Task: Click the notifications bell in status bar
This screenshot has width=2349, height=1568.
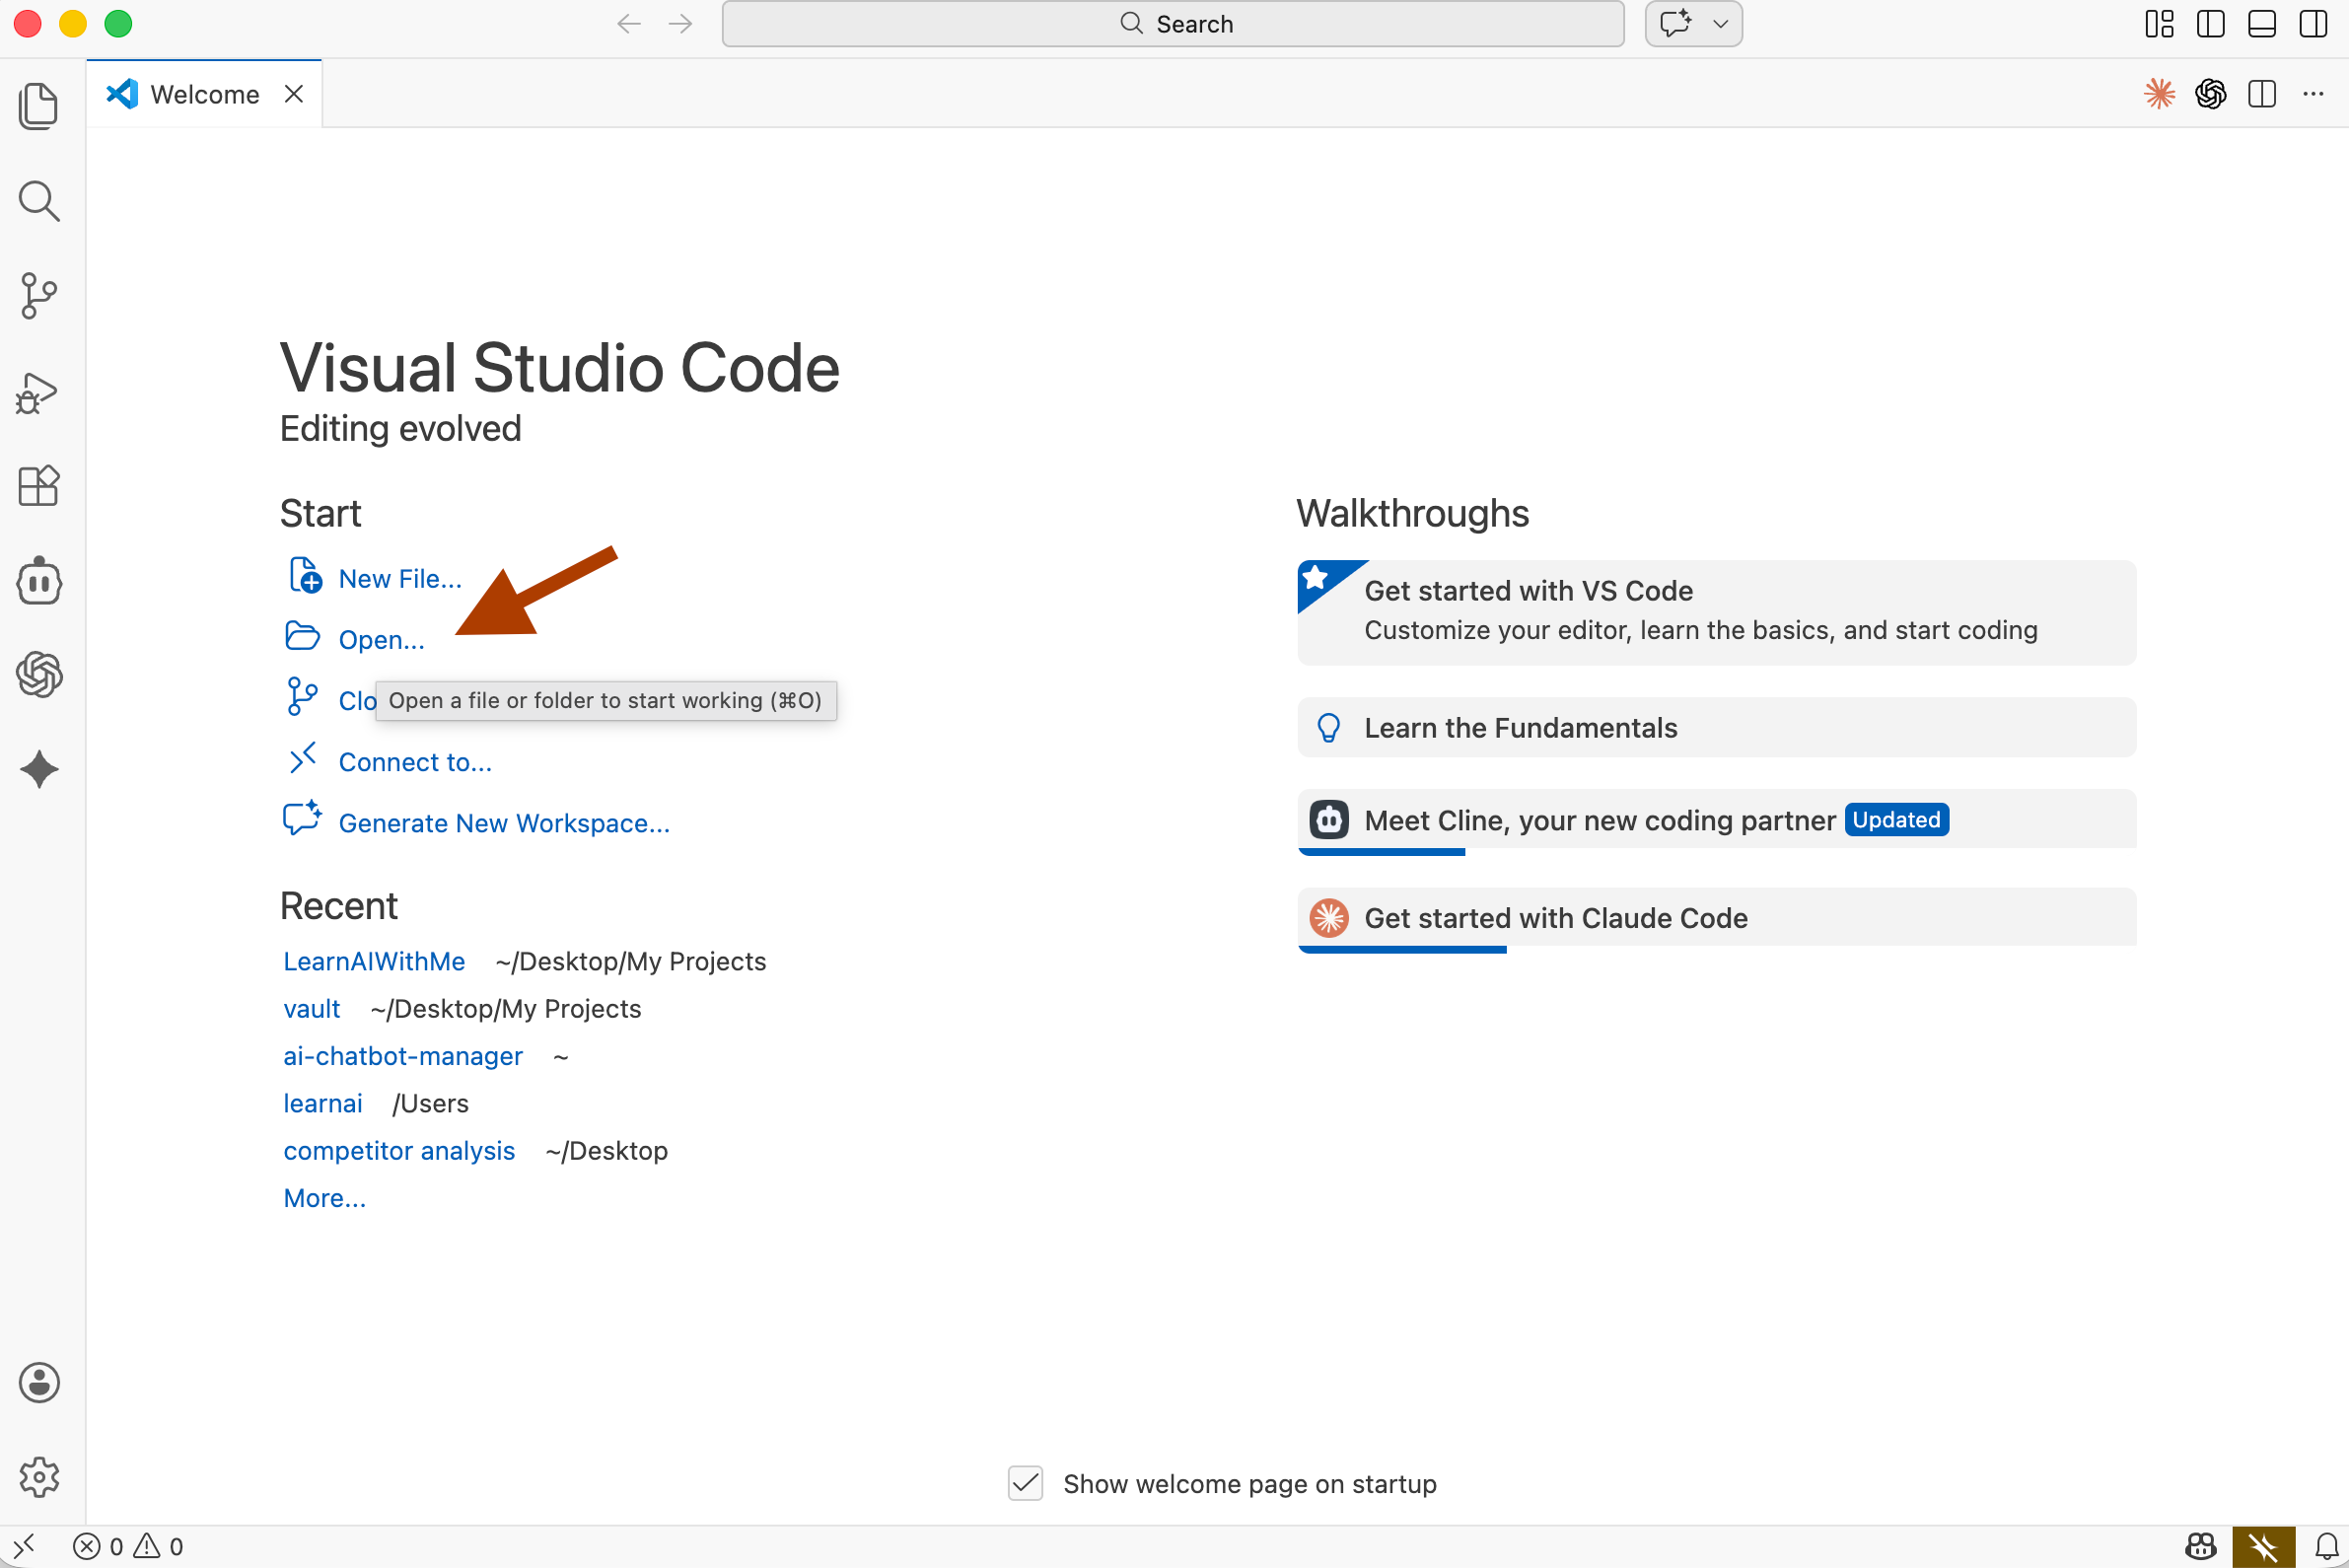Action: click(2326, 1546)
